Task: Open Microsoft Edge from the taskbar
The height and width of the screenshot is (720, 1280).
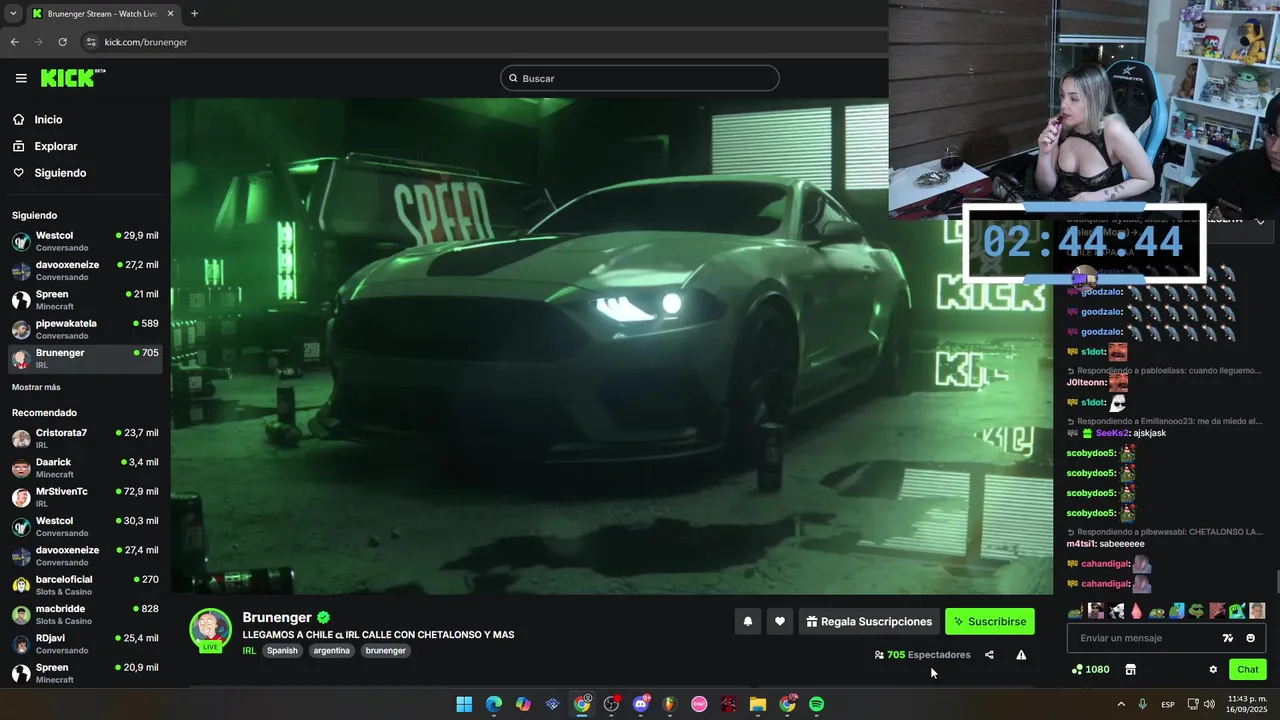Action: tap(494, 704)
